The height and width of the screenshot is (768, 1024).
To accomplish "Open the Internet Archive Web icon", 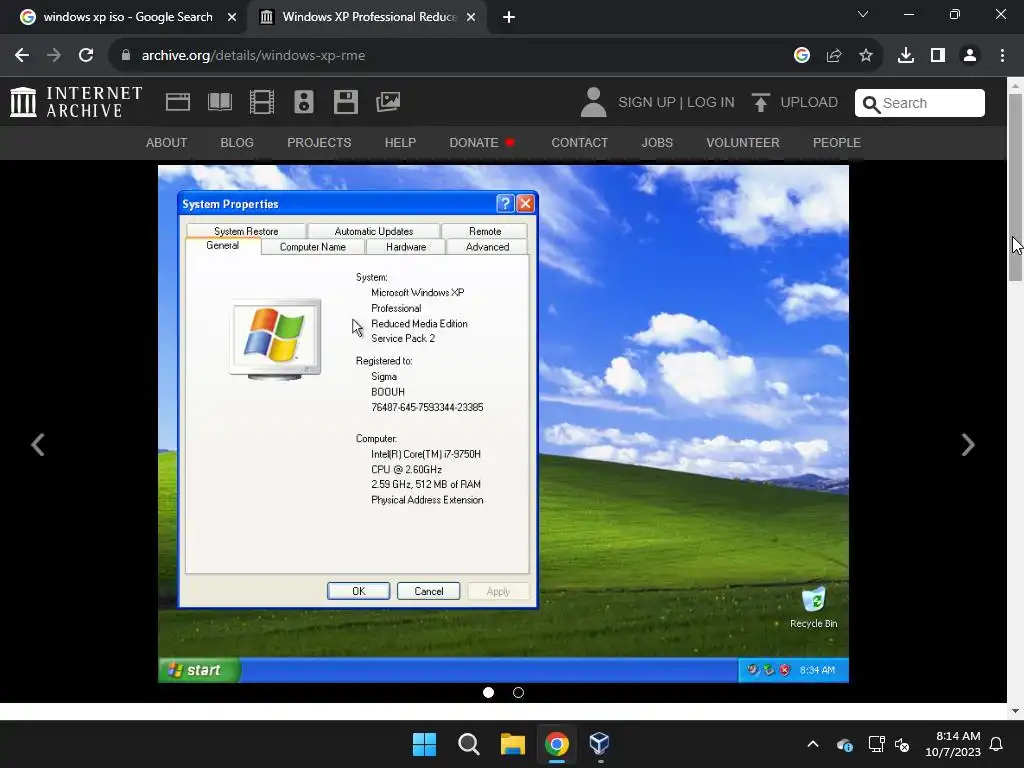I will (x=178, y=102).
